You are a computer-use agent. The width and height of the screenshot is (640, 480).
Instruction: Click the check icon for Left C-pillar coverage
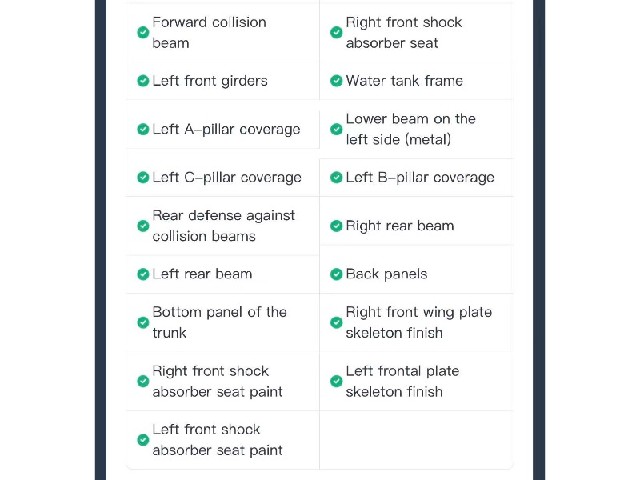coord(143,178)
